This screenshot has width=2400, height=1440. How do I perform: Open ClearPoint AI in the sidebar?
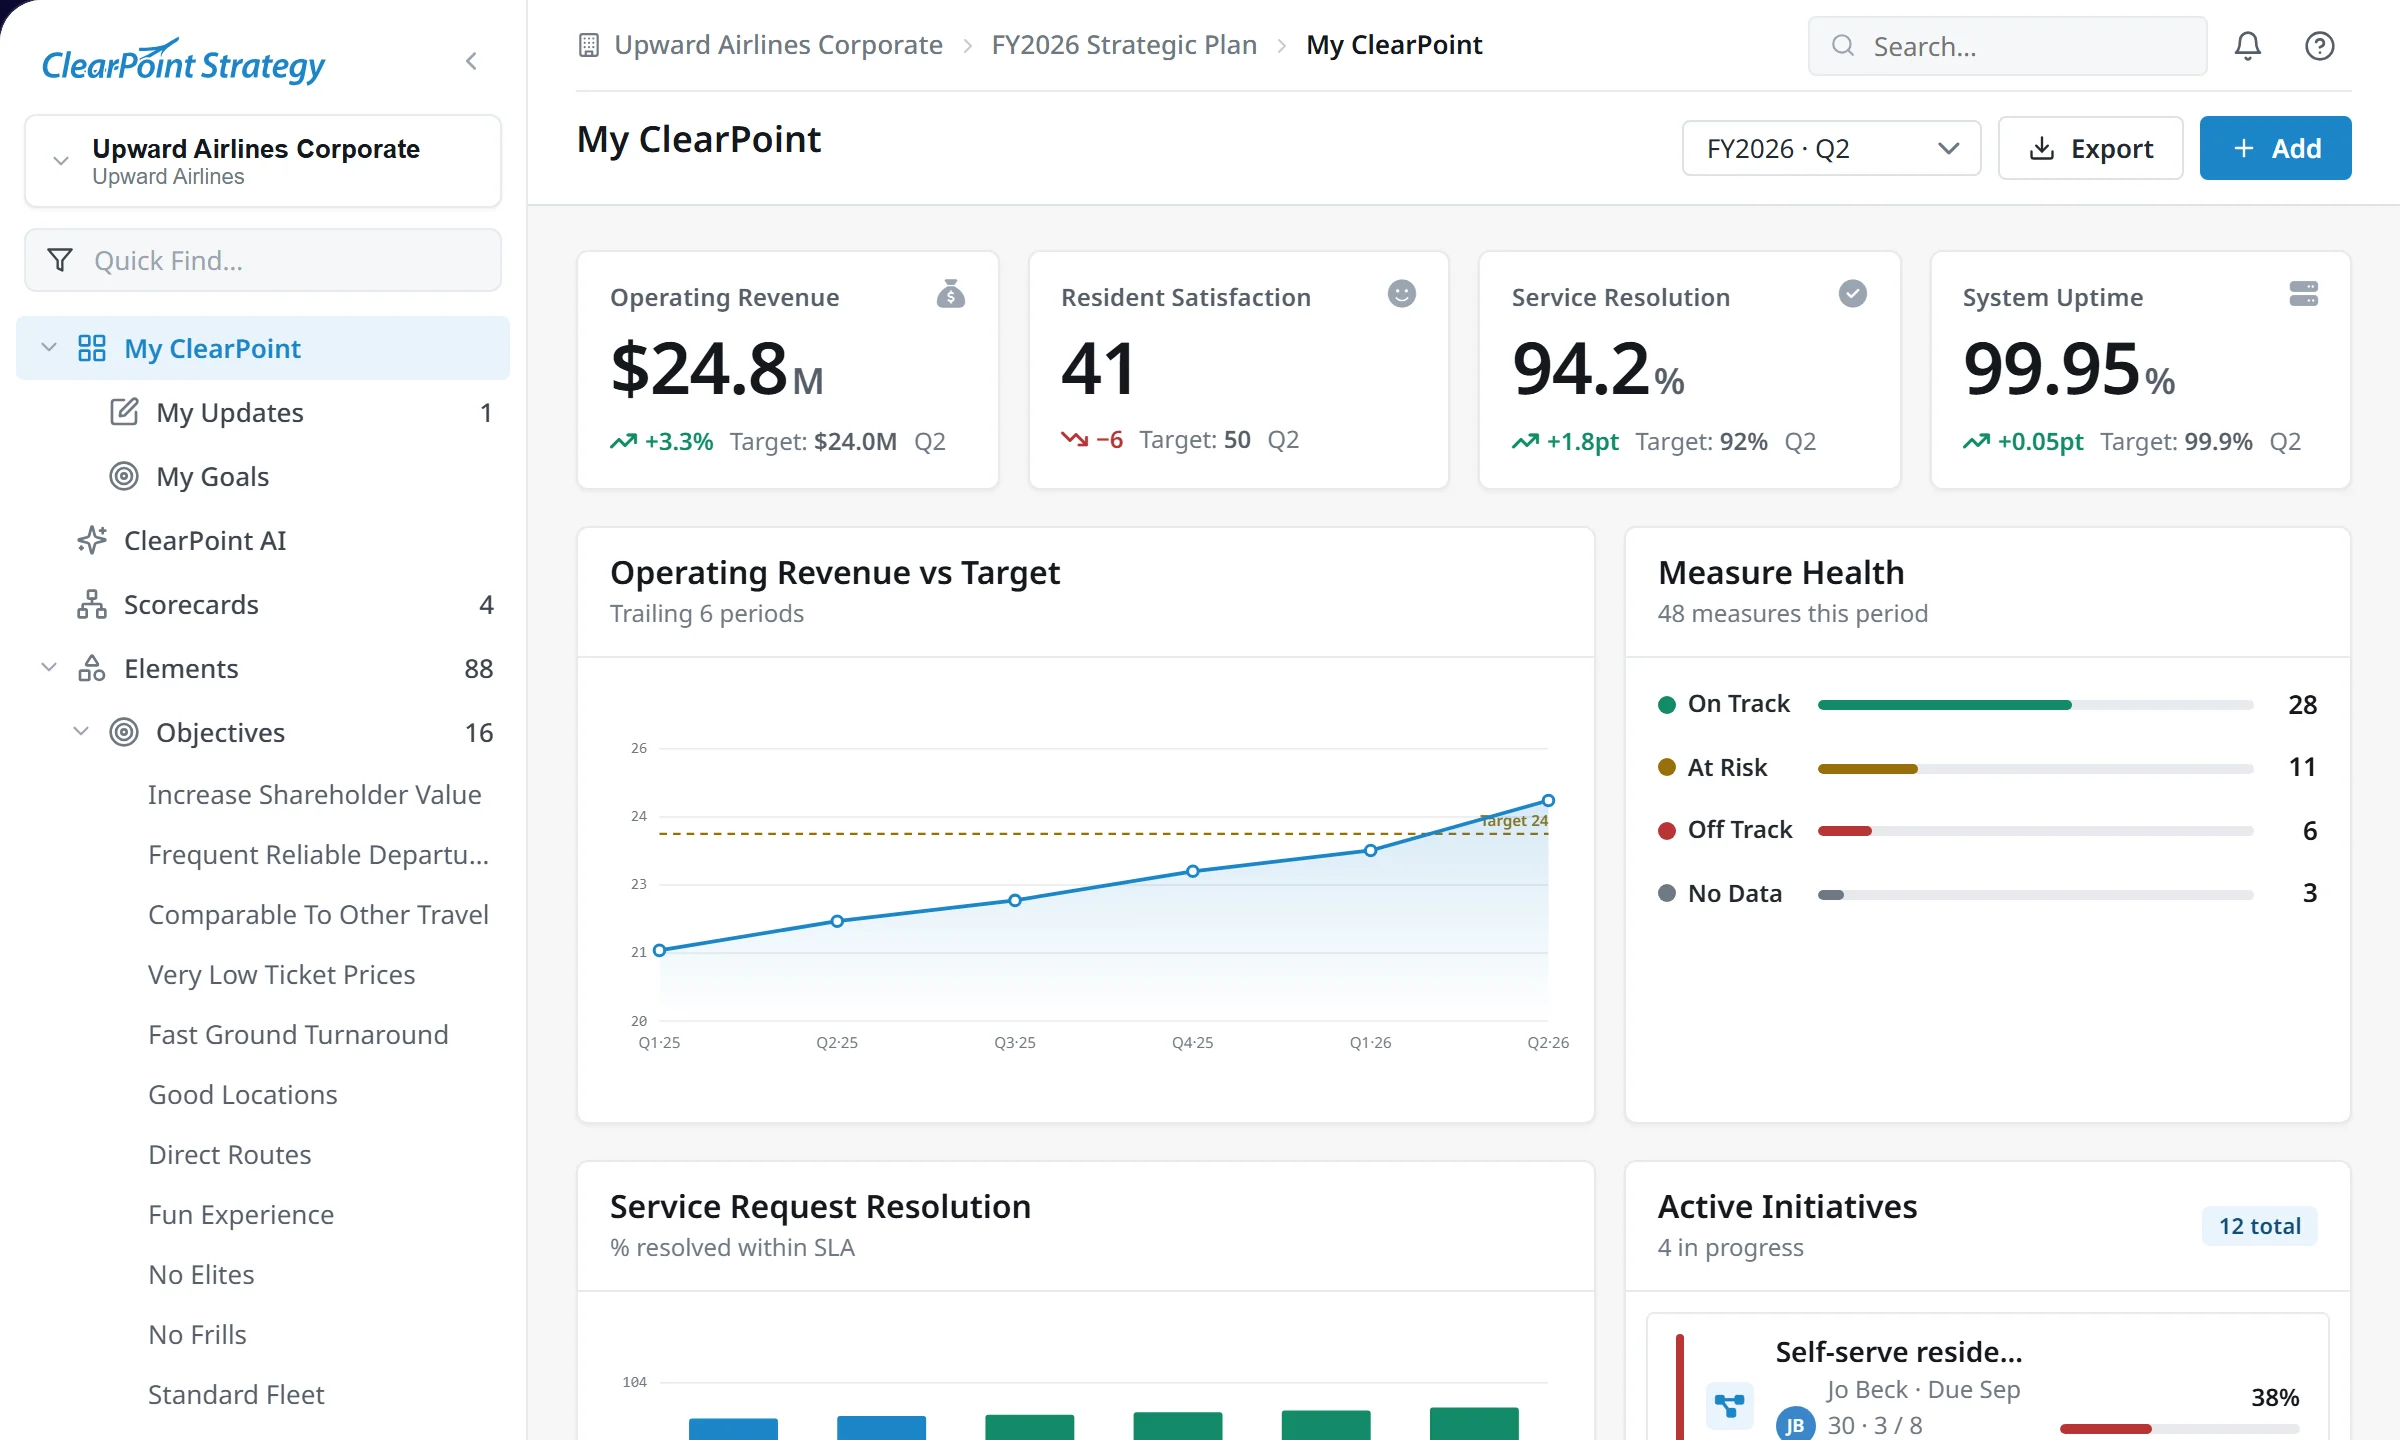(263, 540)
